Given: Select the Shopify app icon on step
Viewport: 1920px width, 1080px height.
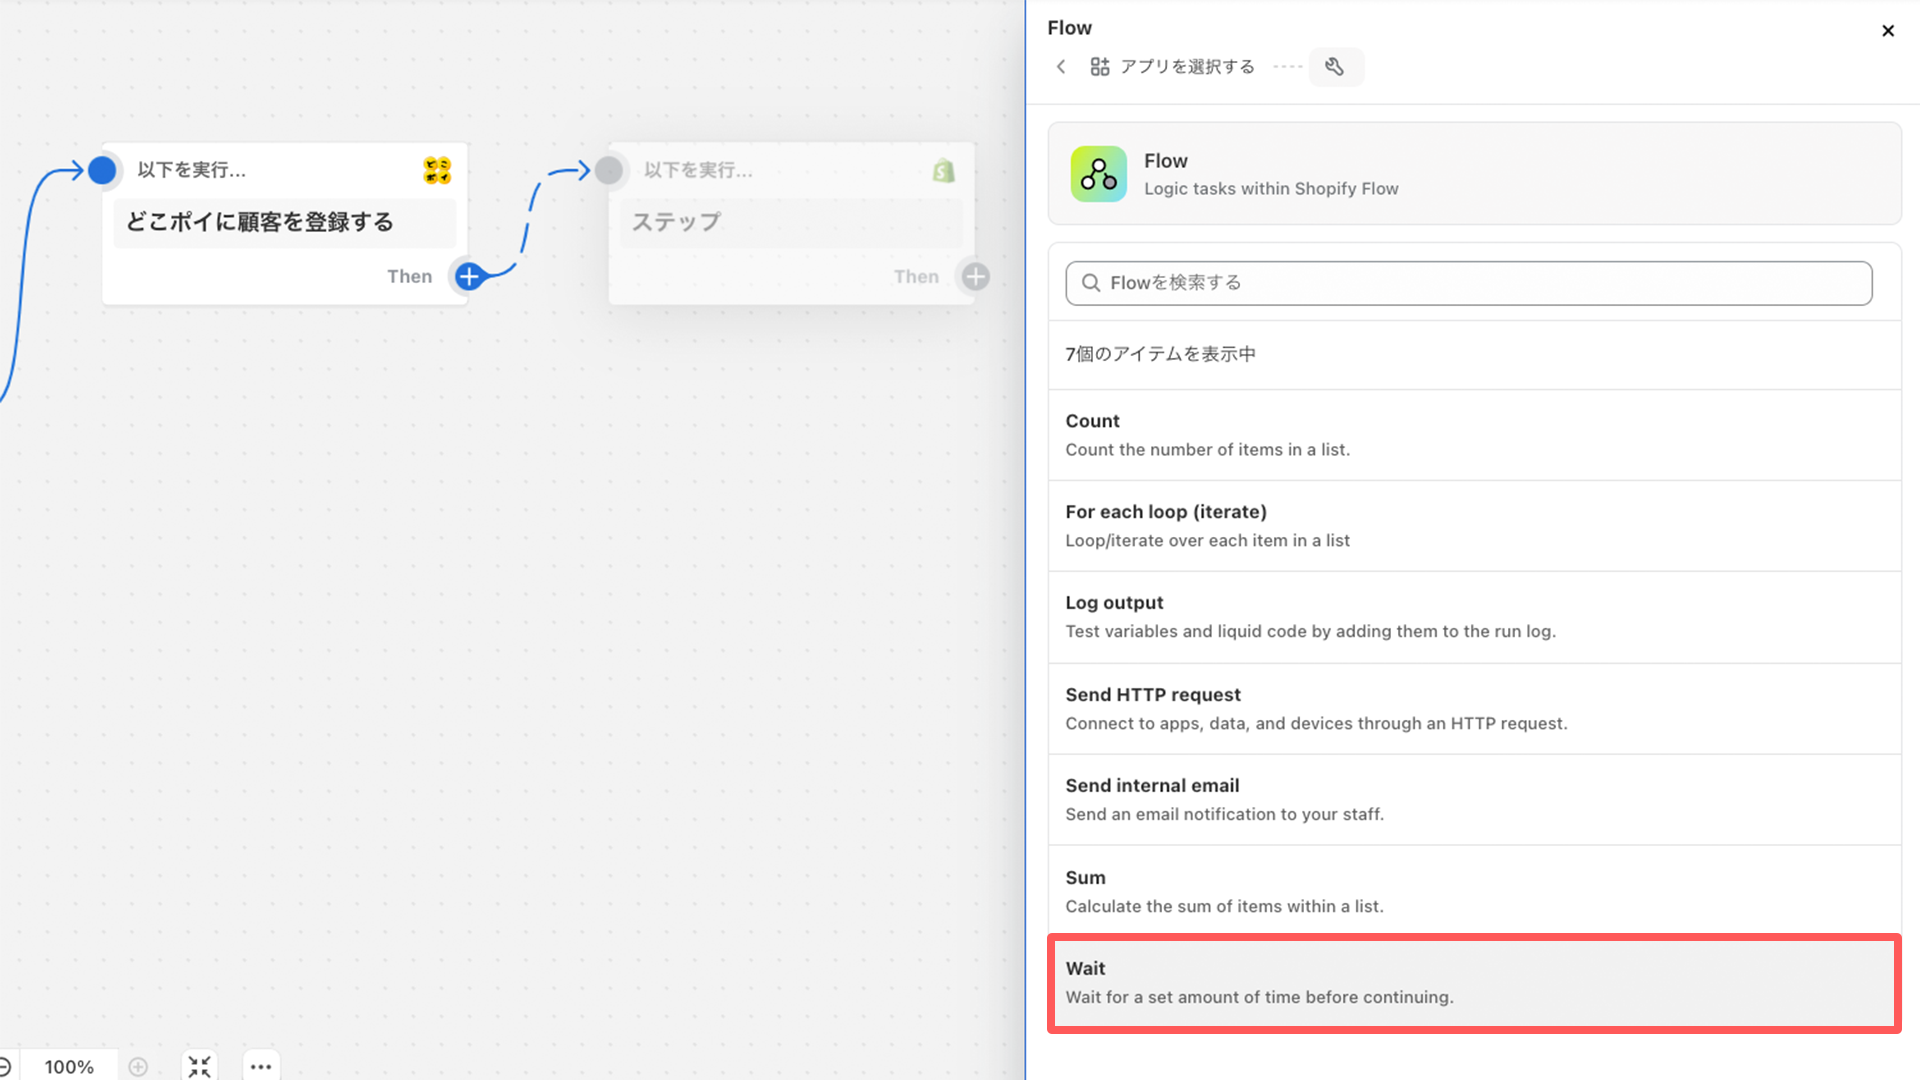Looking at the screenshot, I should tap(943, 169).
